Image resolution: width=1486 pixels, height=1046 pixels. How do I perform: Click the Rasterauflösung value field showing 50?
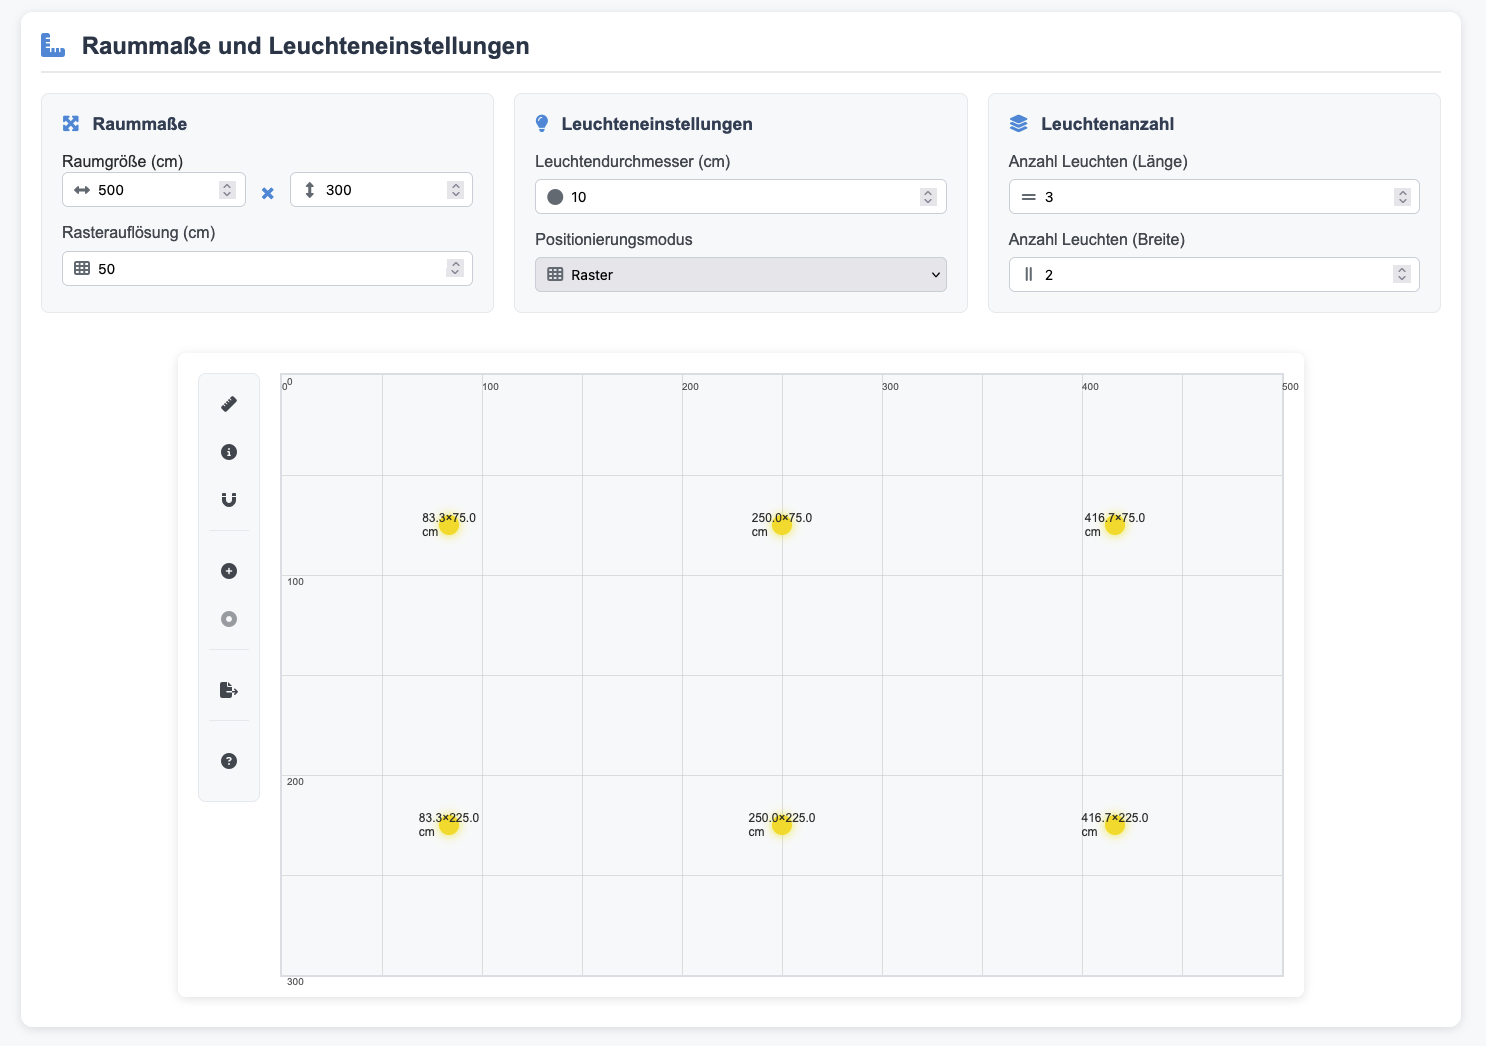(x=267, y=268)
